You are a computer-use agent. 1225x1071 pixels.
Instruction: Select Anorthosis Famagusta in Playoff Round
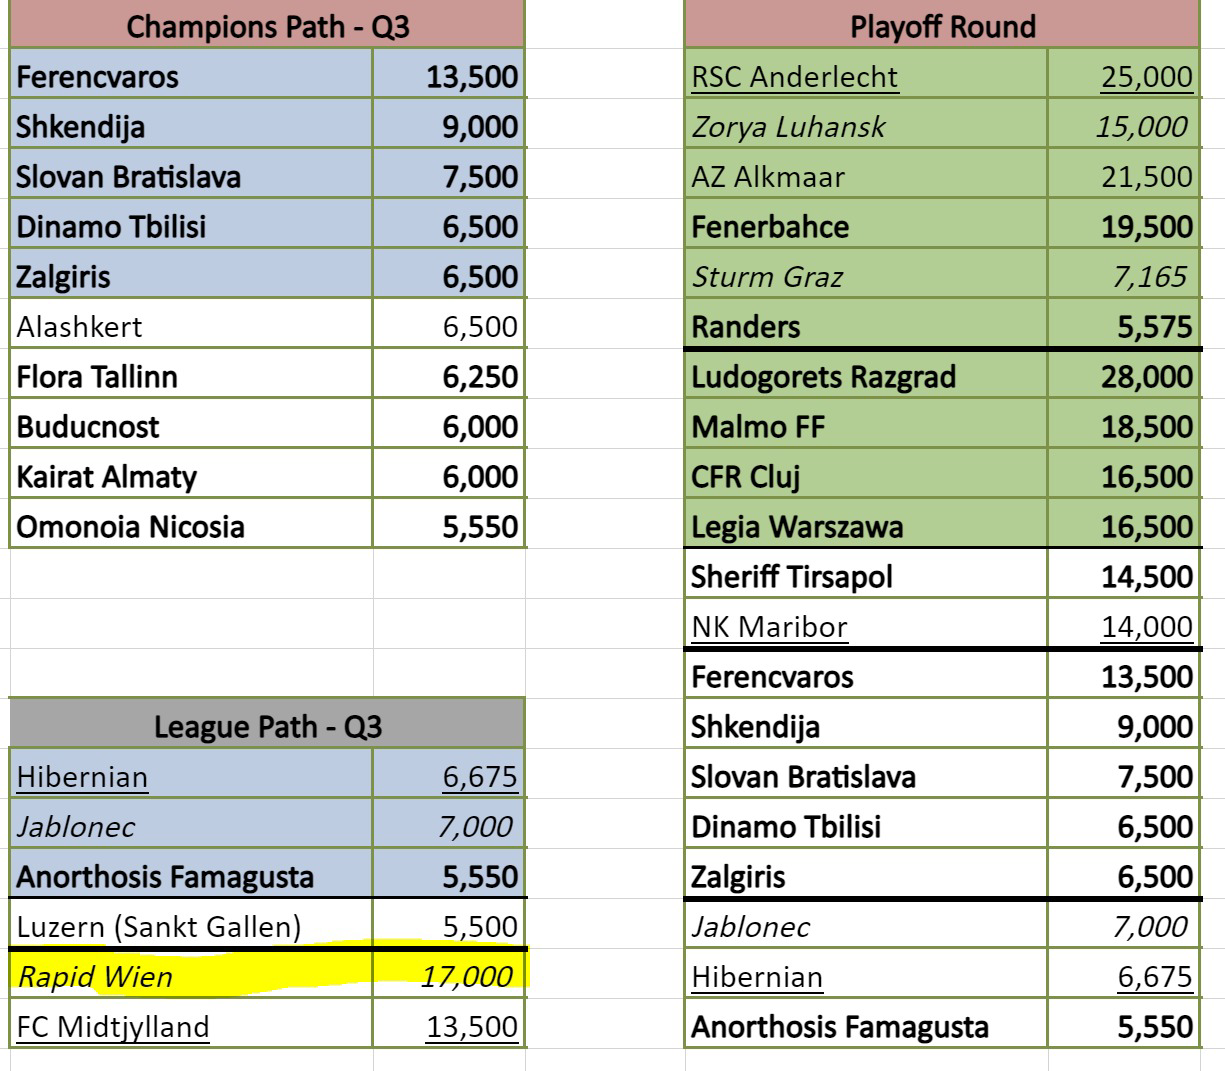pyautogui.click(x=867, y=1026)
